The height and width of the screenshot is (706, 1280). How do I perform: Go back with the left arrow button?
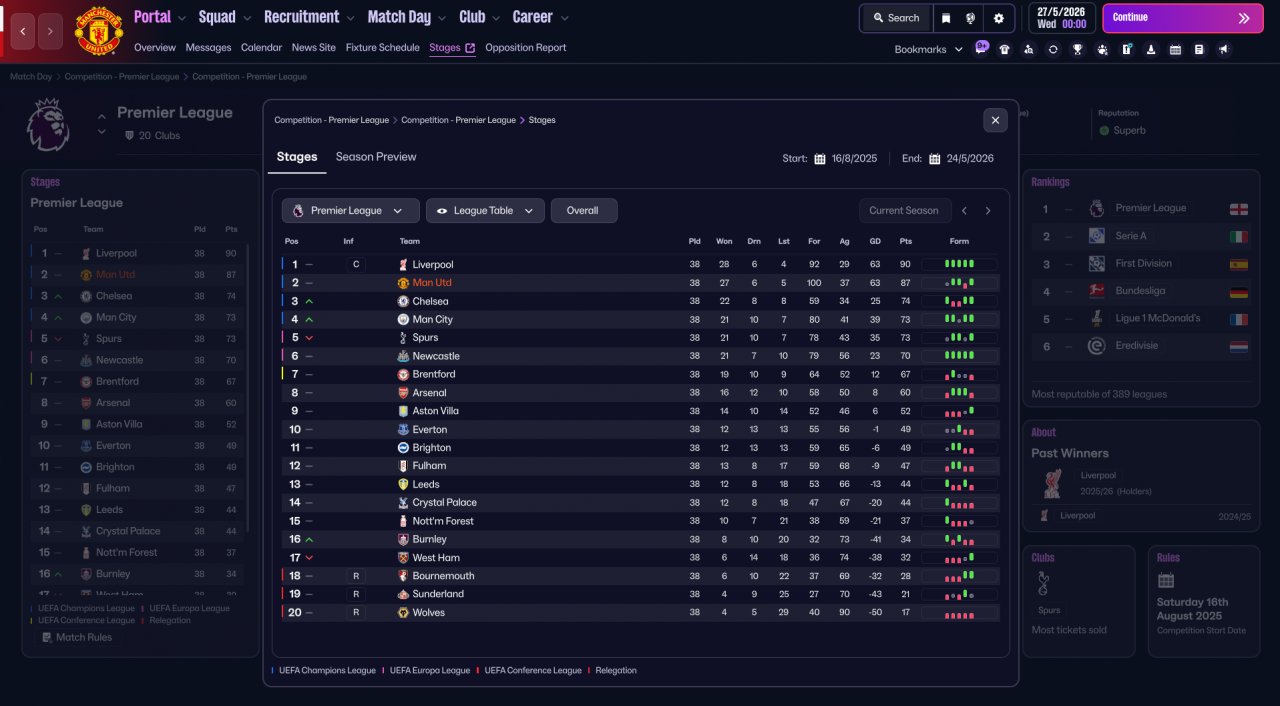point(22,32)
